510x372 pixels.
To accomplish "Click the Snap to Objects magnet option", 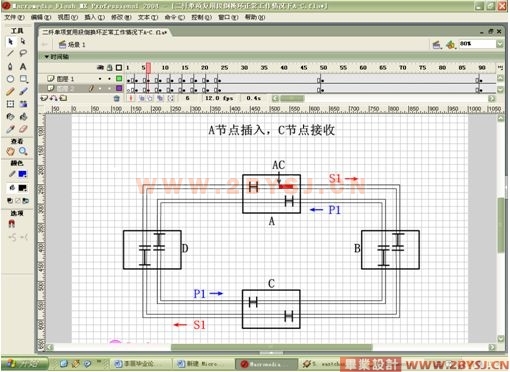I will point(12,224).
